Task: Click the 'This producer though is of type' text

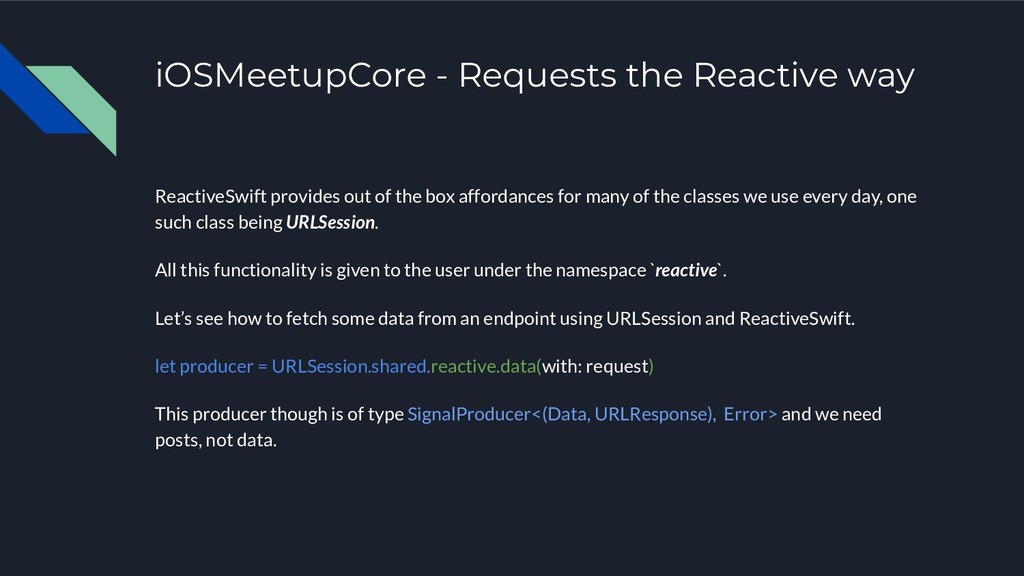Action: click(280, 415)
